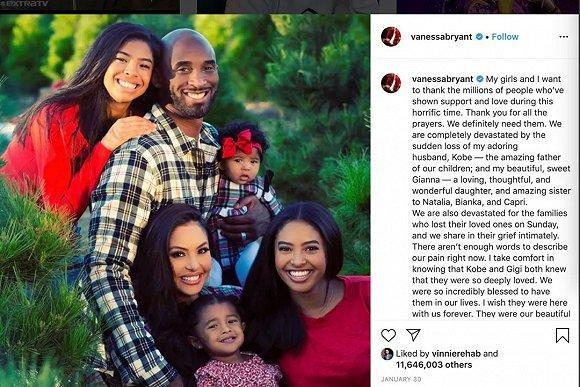
Task: Click the verified badge in the caption
Action: (480, 79)
